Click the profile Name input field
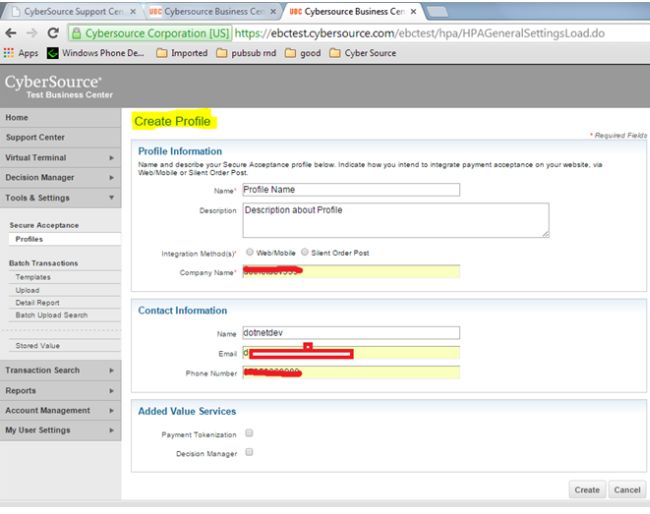Image resolution: width=650 pixels, height=514 pixels. pyautogui.click(x=351, y=190)
